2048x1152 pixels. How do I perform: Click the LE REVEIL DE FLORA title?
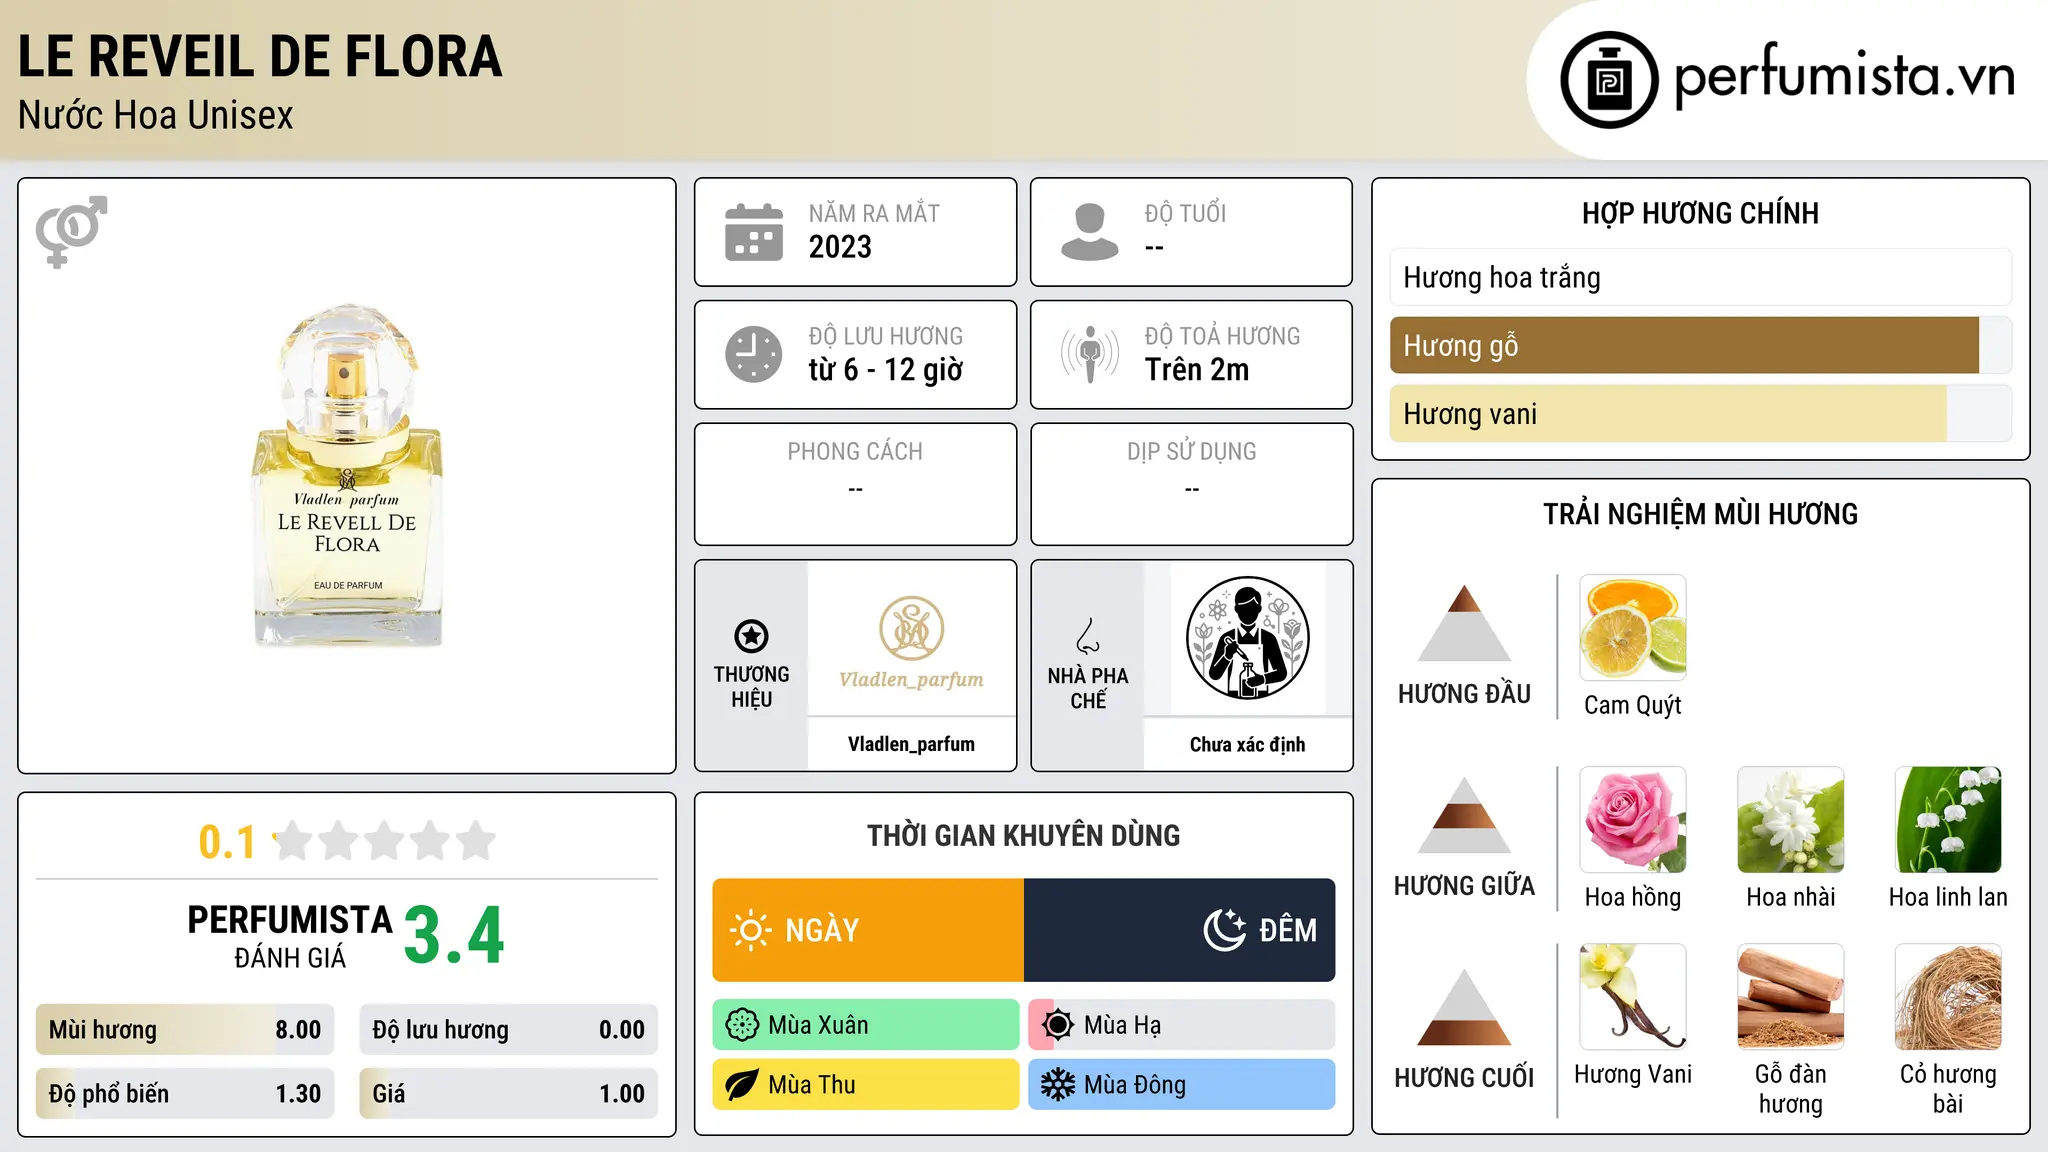tap(260, 56)
